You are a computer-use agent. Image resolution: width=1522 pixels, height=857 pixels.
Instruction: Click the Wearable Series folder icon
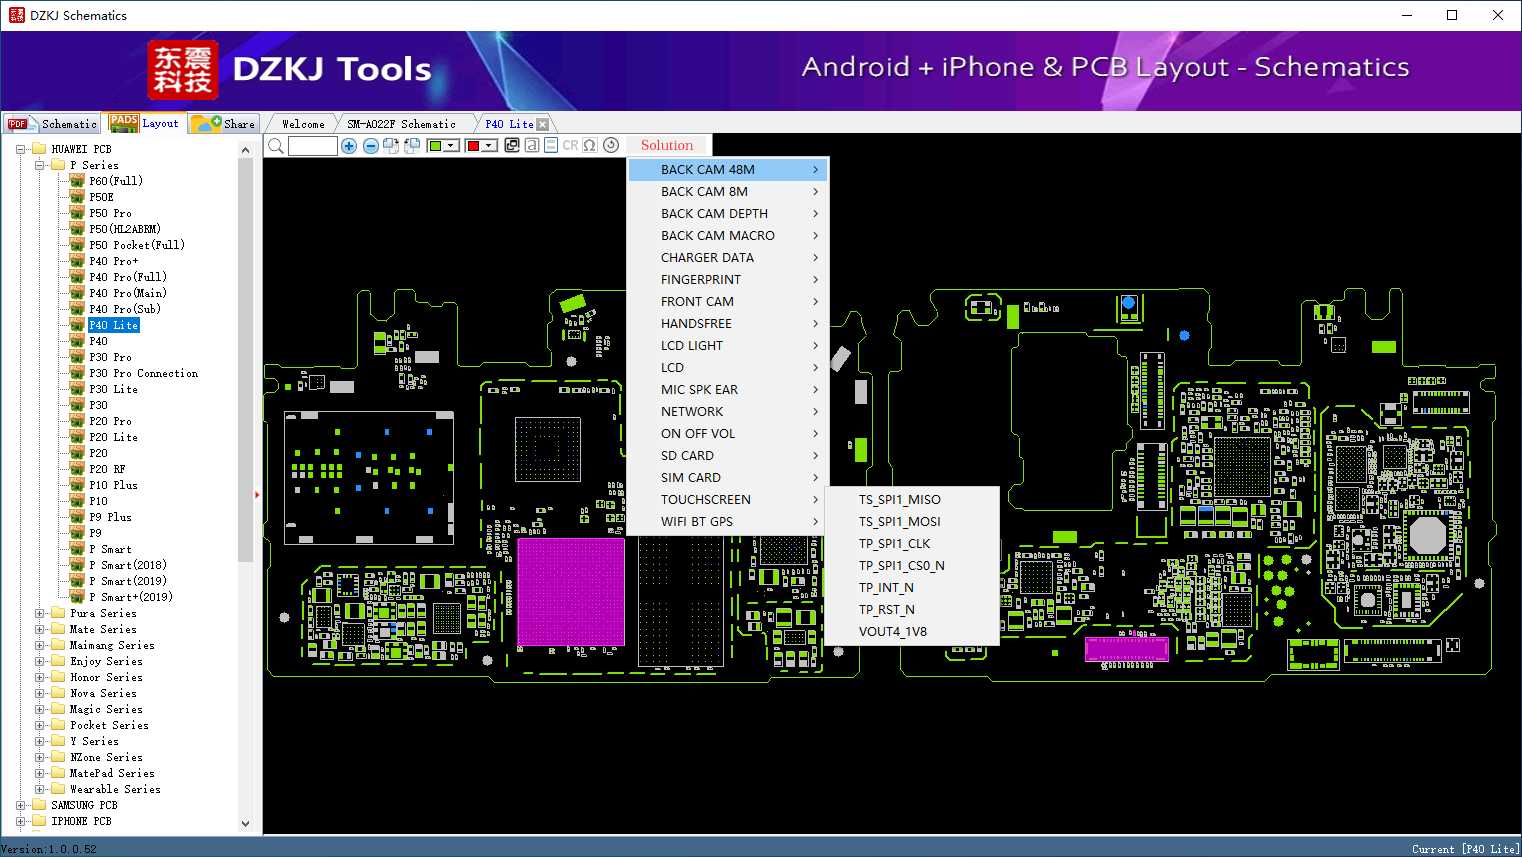(x=58, y=789)
